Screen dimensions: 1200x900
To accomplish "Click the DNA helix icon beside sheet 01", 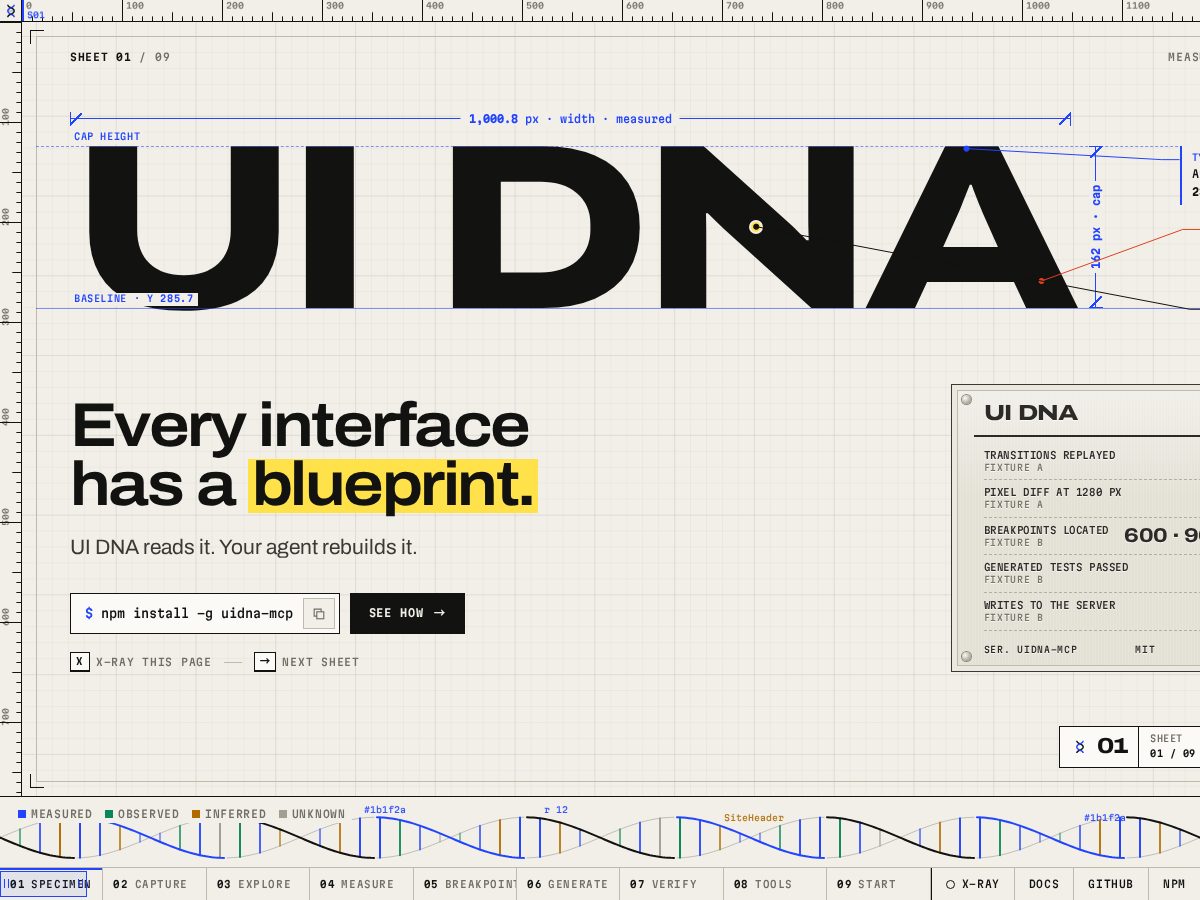I will (1080, 746).
